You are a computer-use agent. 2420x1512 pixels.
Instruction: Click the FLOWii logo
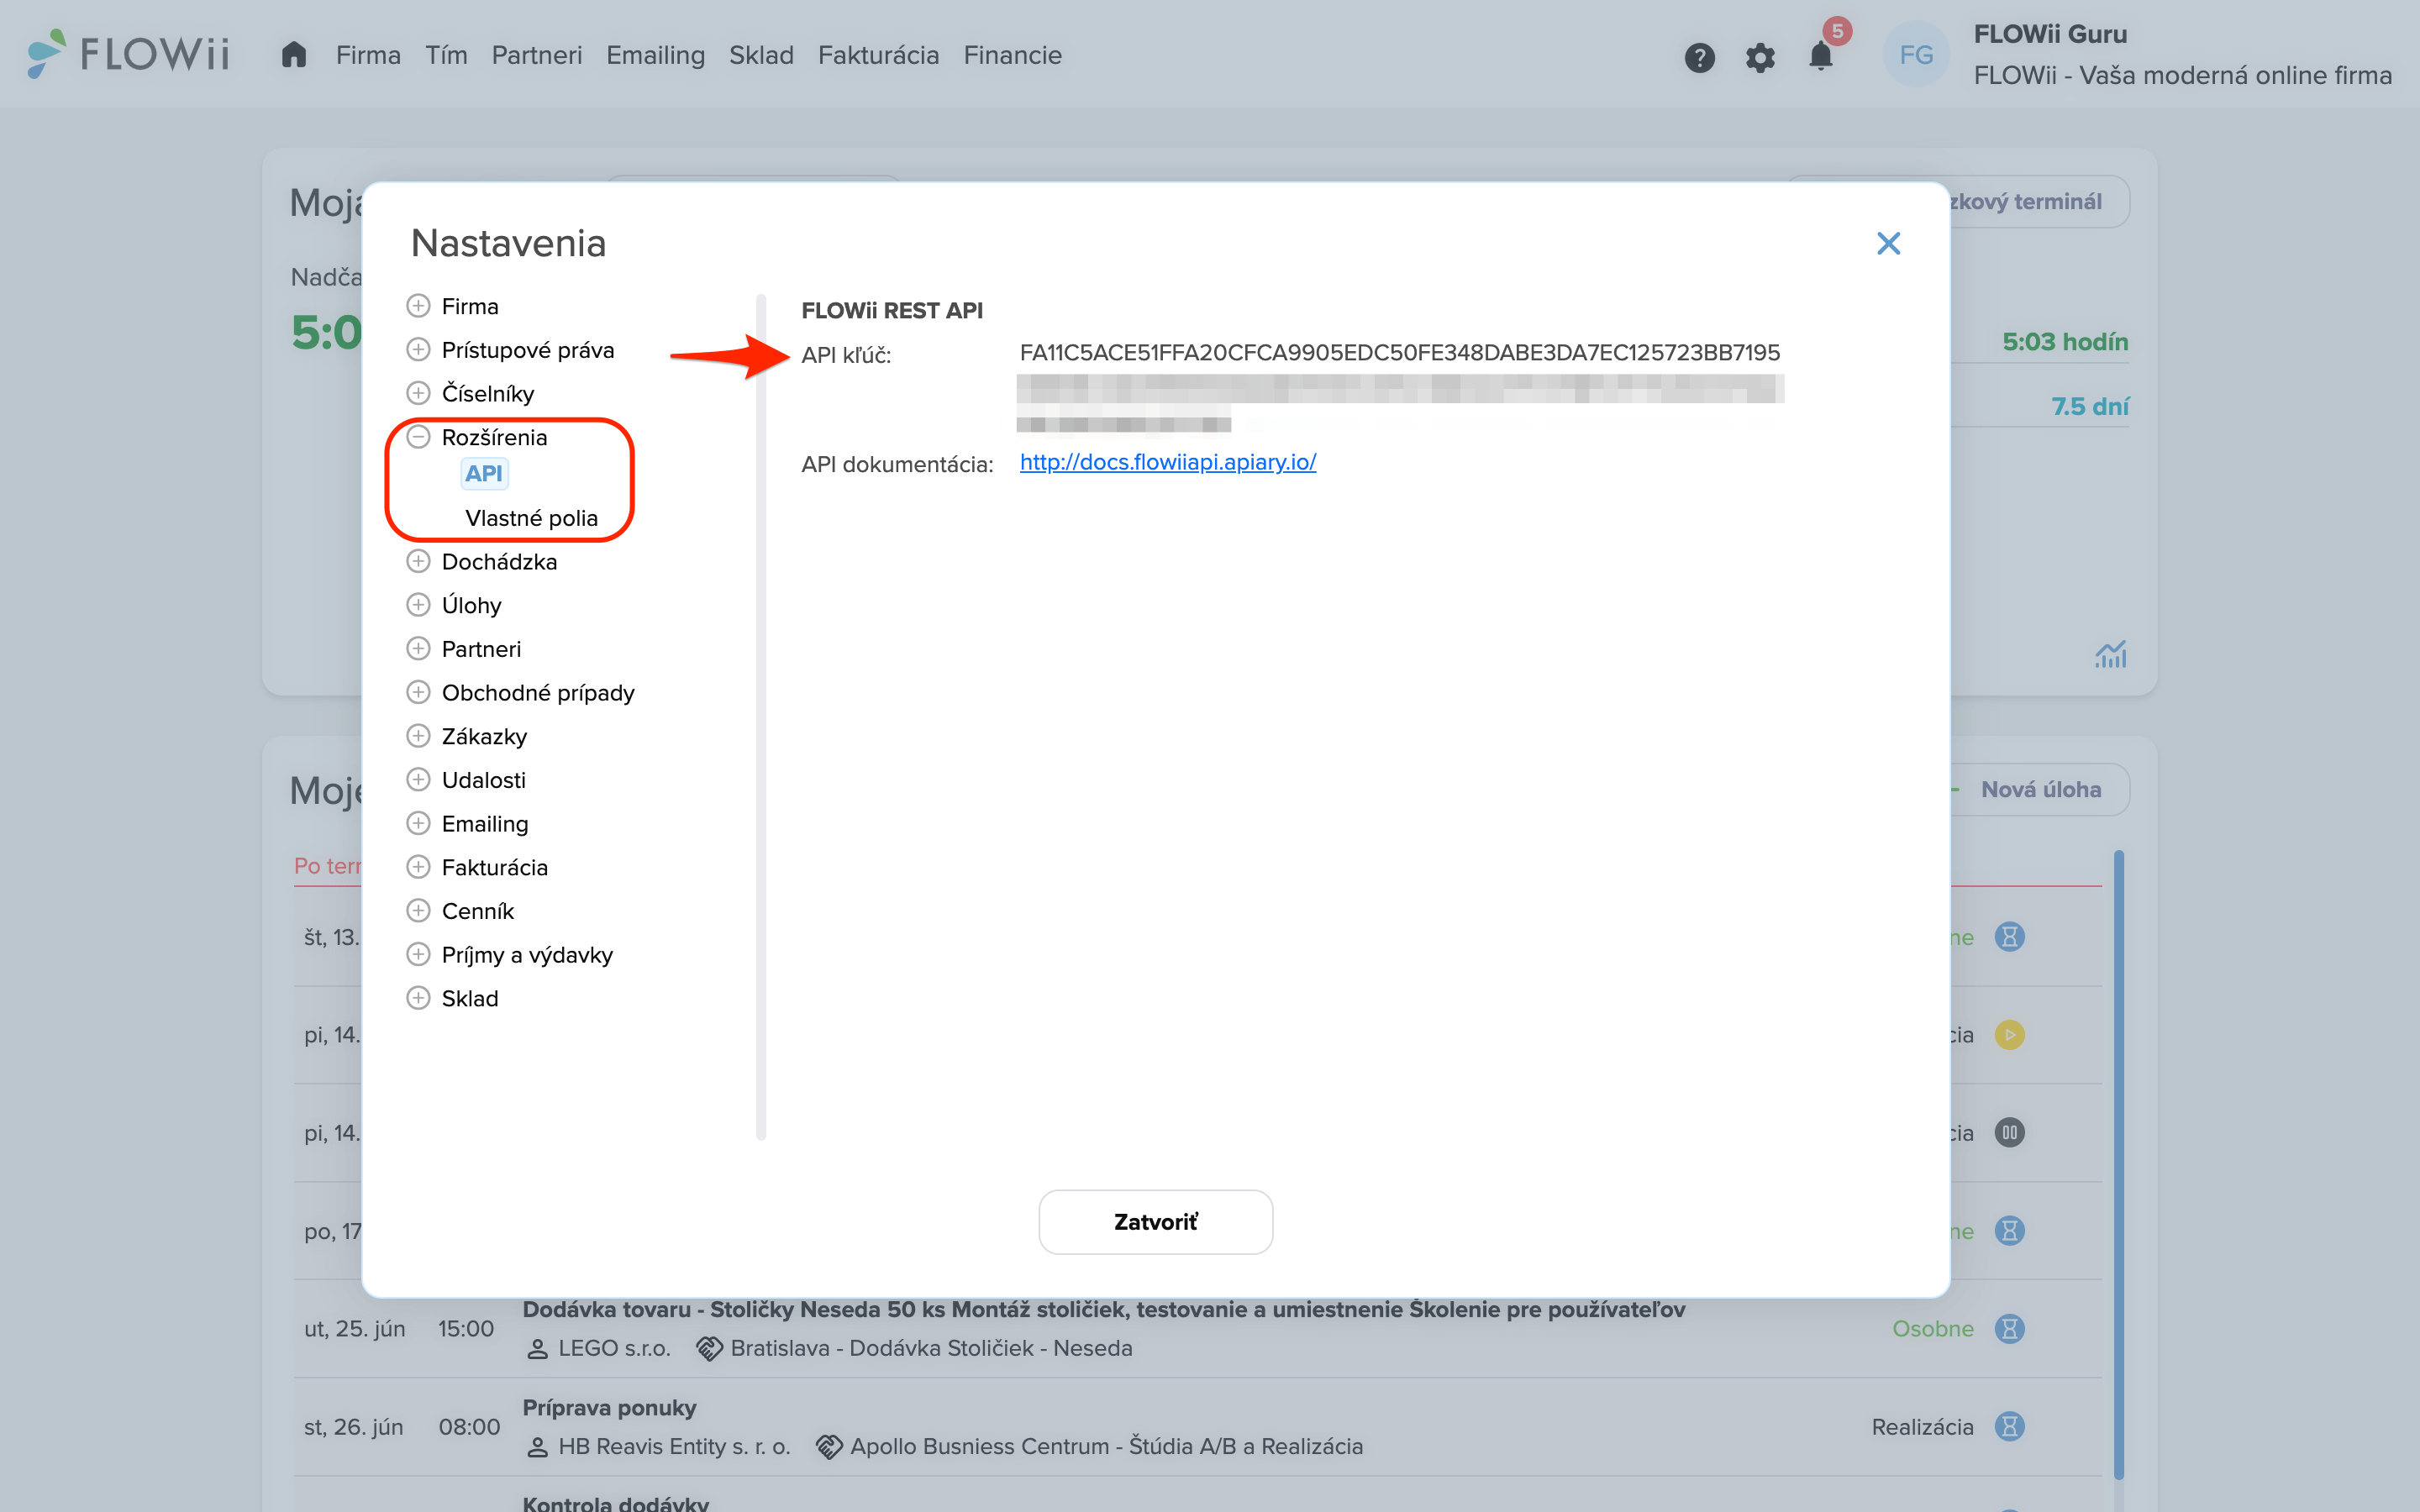click(128, 53)
